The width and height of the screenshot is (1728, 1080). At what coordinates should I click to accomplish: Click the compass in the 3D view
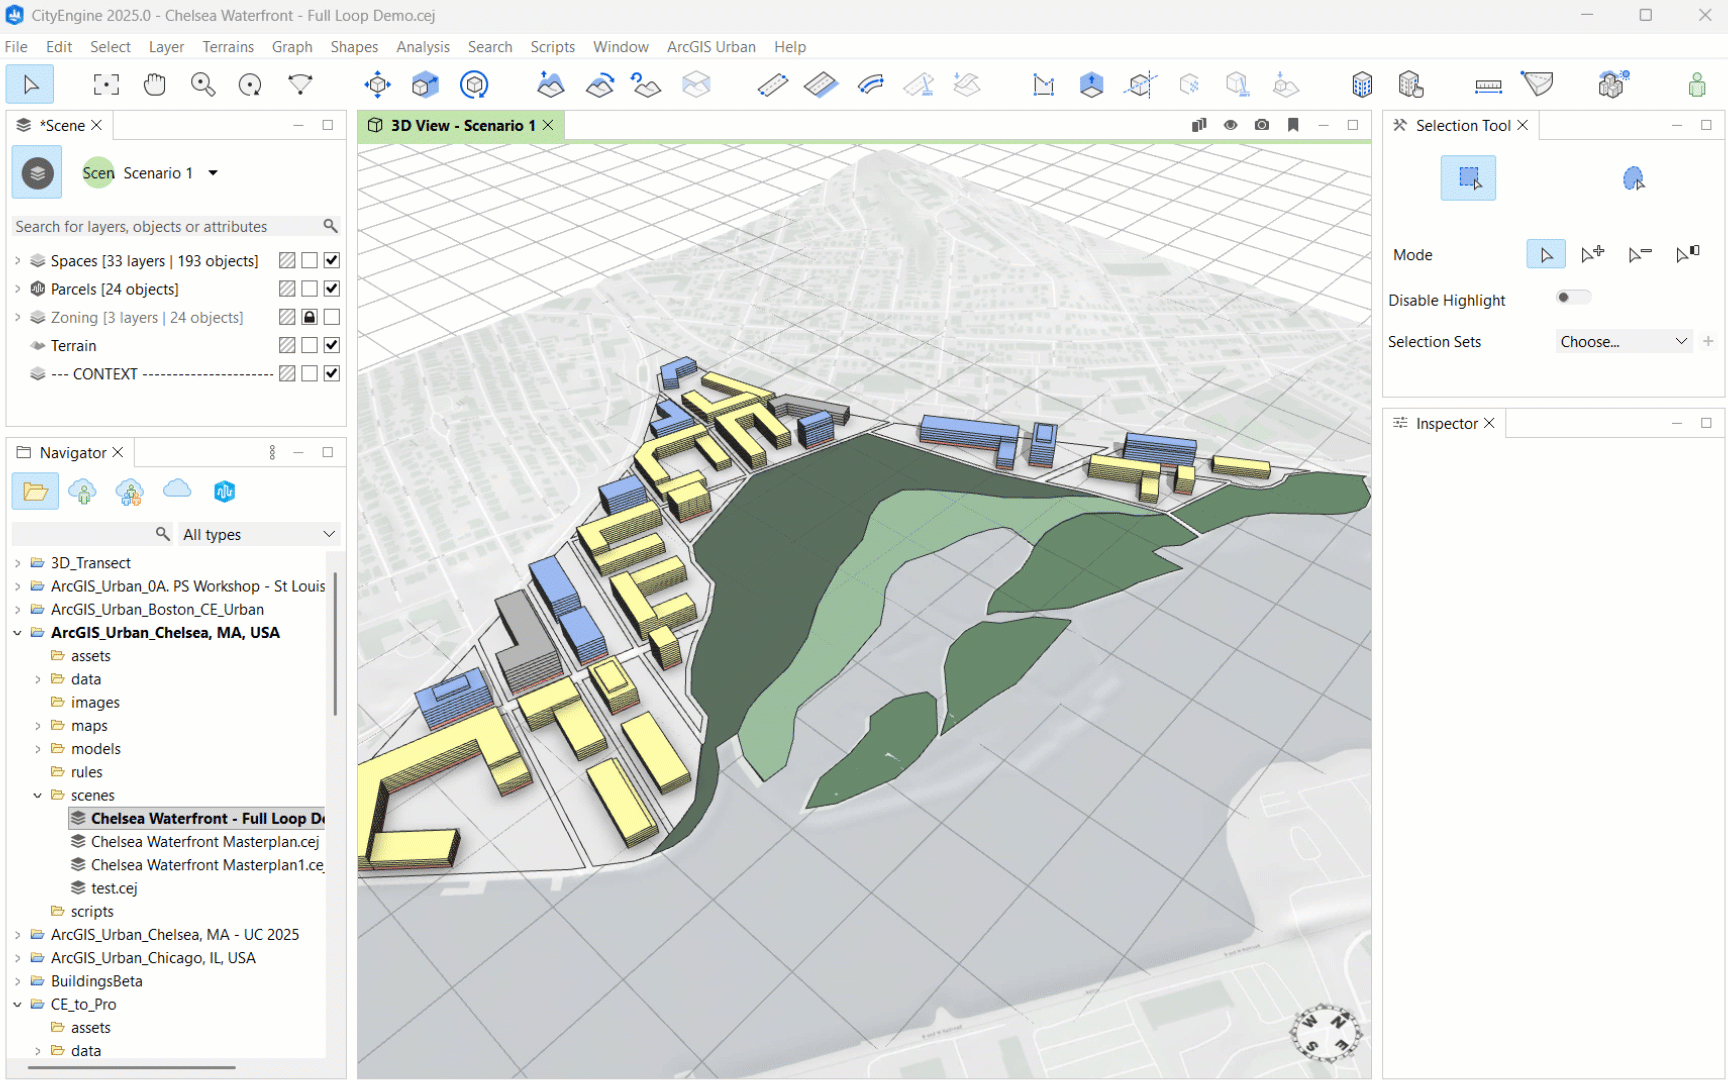pyautogui.click(x=1326, y=1033)
